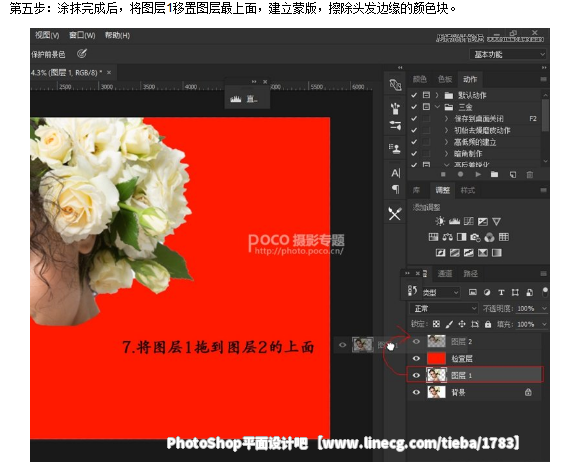This screenshot has width=575, height=462.
Task: Add a Curves adjustment
Action: 469,221
